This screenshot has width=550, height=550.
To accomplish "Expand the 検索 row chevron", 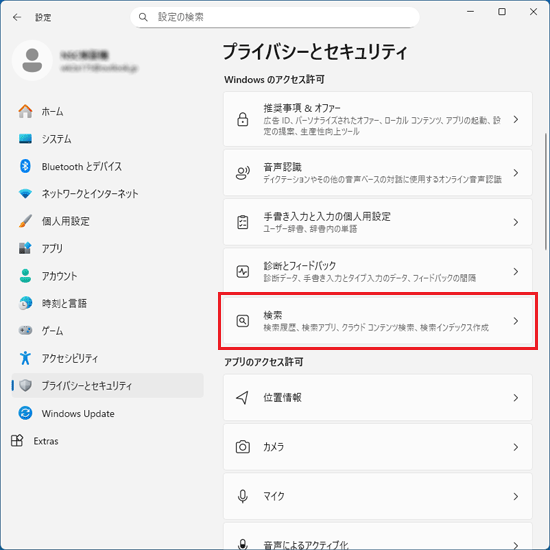I will click(x=516, y=321).
